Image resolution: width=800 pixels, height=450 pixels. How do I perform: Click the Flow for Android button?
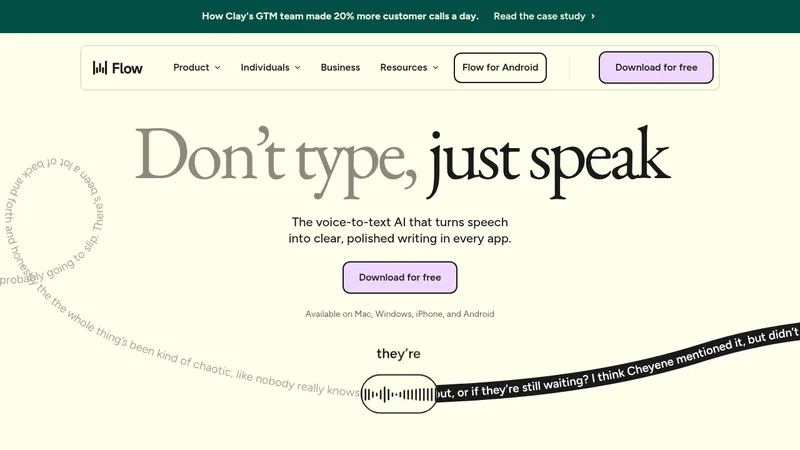(500, 67)
